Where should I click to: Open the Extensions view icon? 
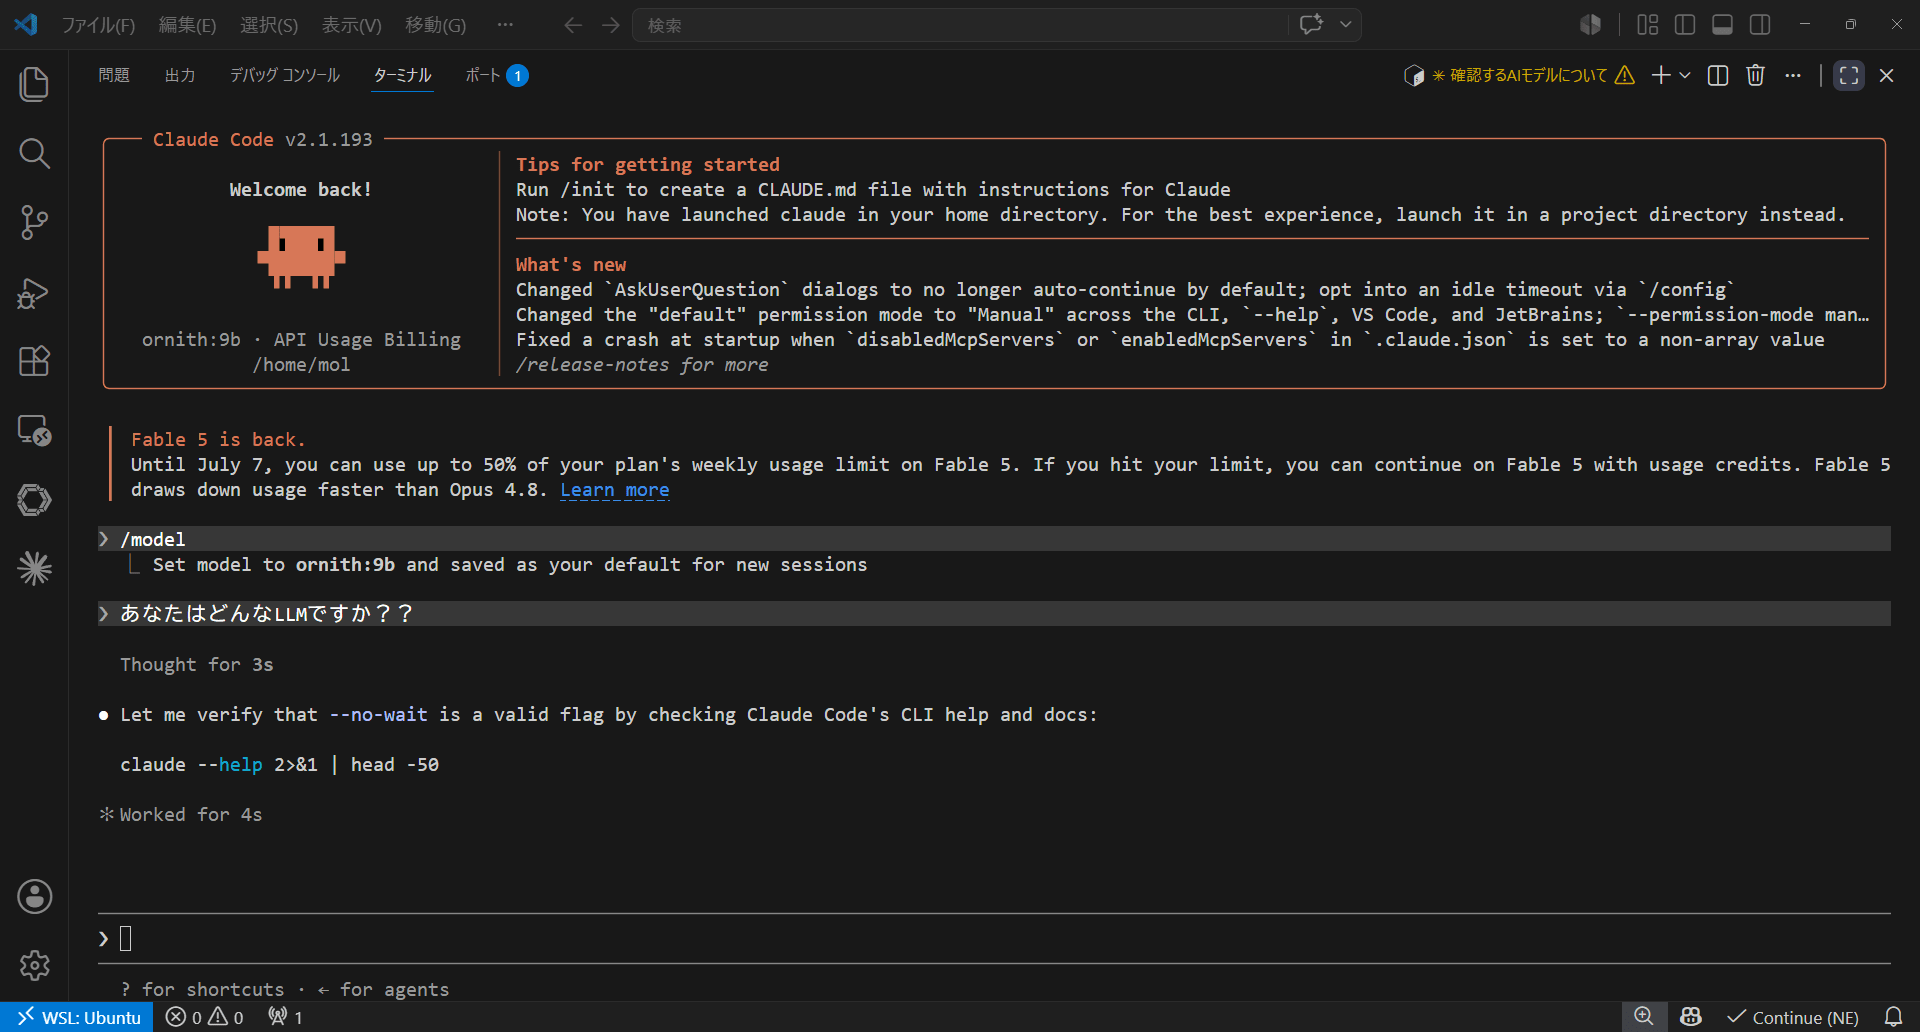point(34,361)
